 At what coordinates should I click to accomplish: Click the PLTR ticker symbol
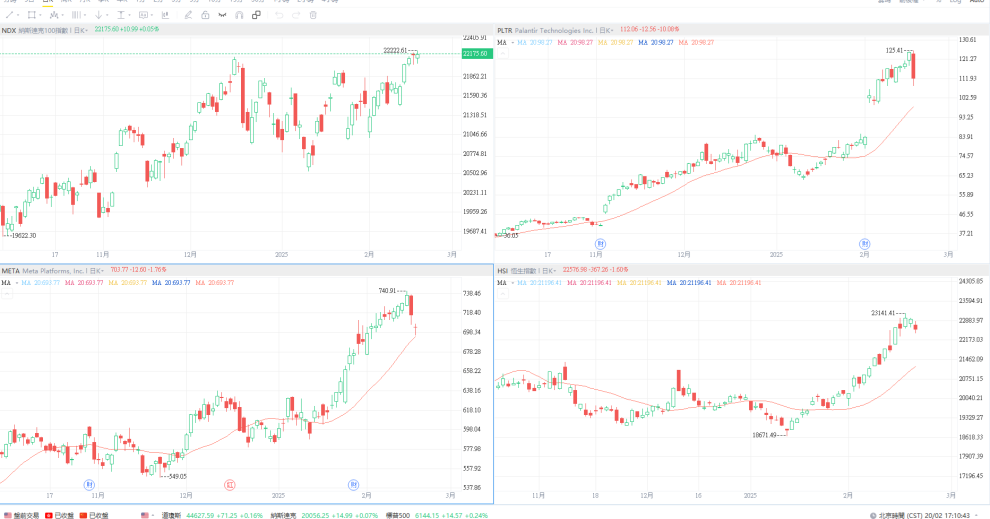coord(504,30)
